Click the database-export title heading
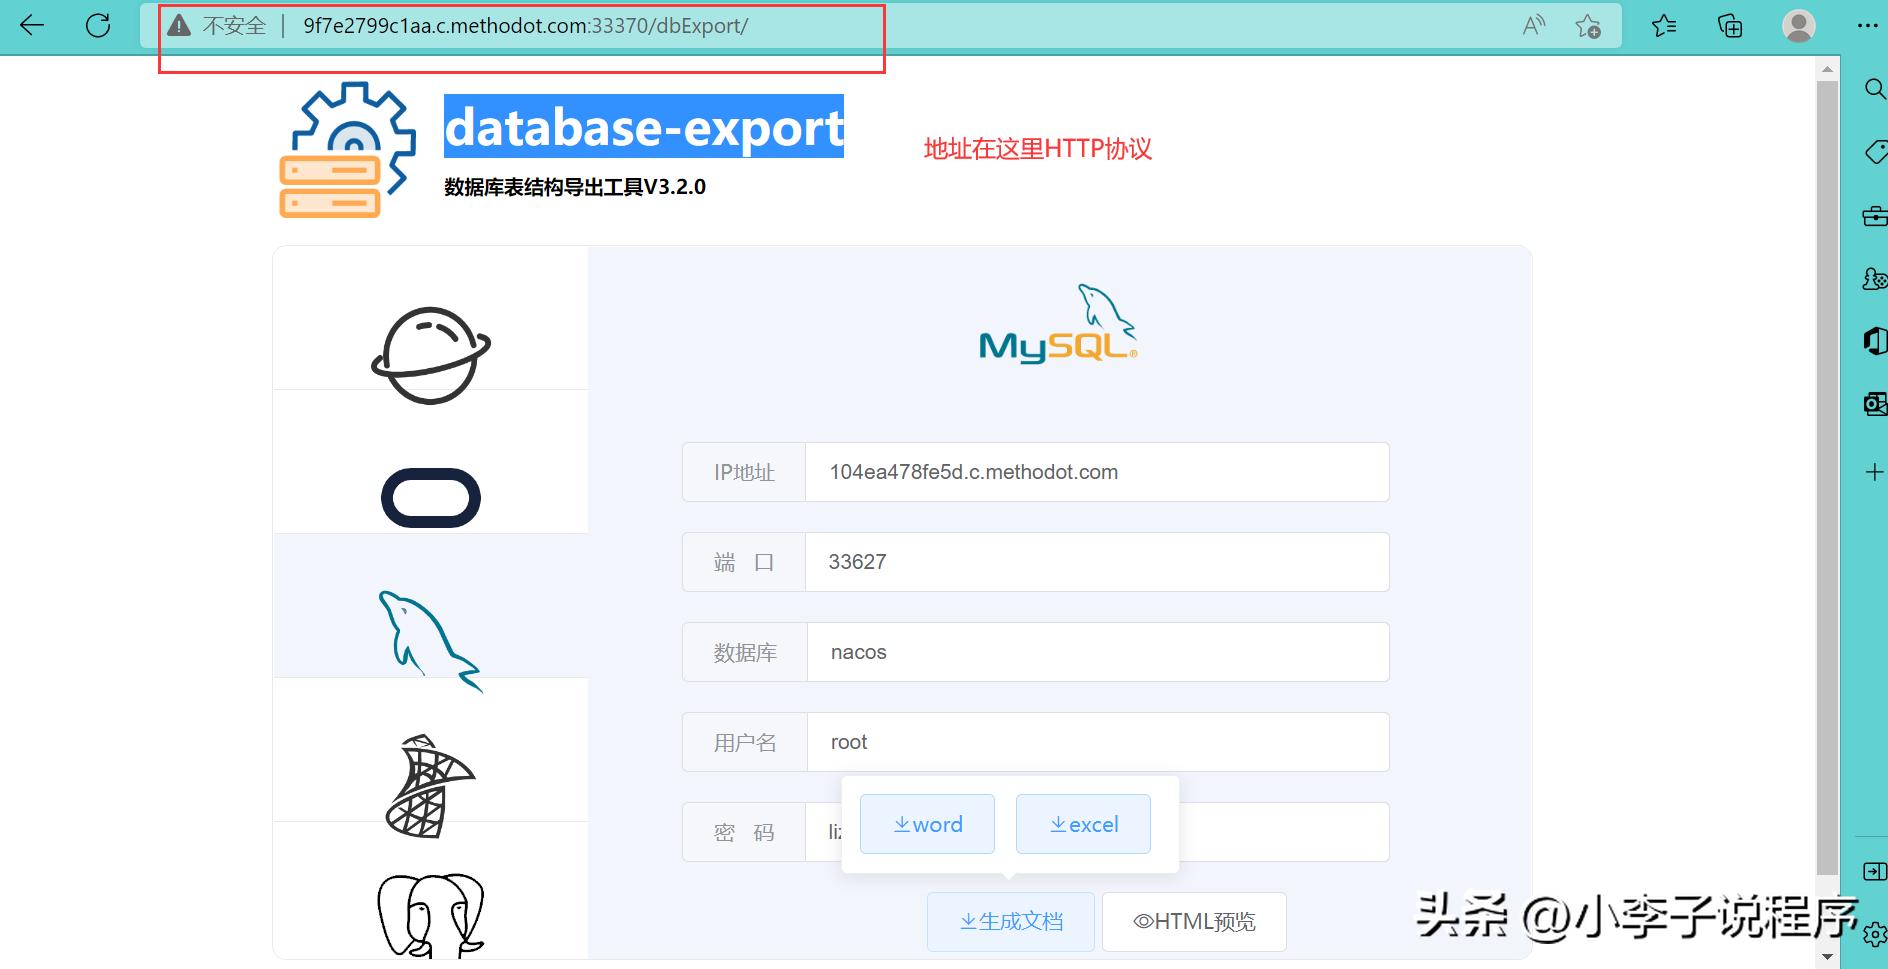Screen dimensions: 1888x969 tap(644, 127)
